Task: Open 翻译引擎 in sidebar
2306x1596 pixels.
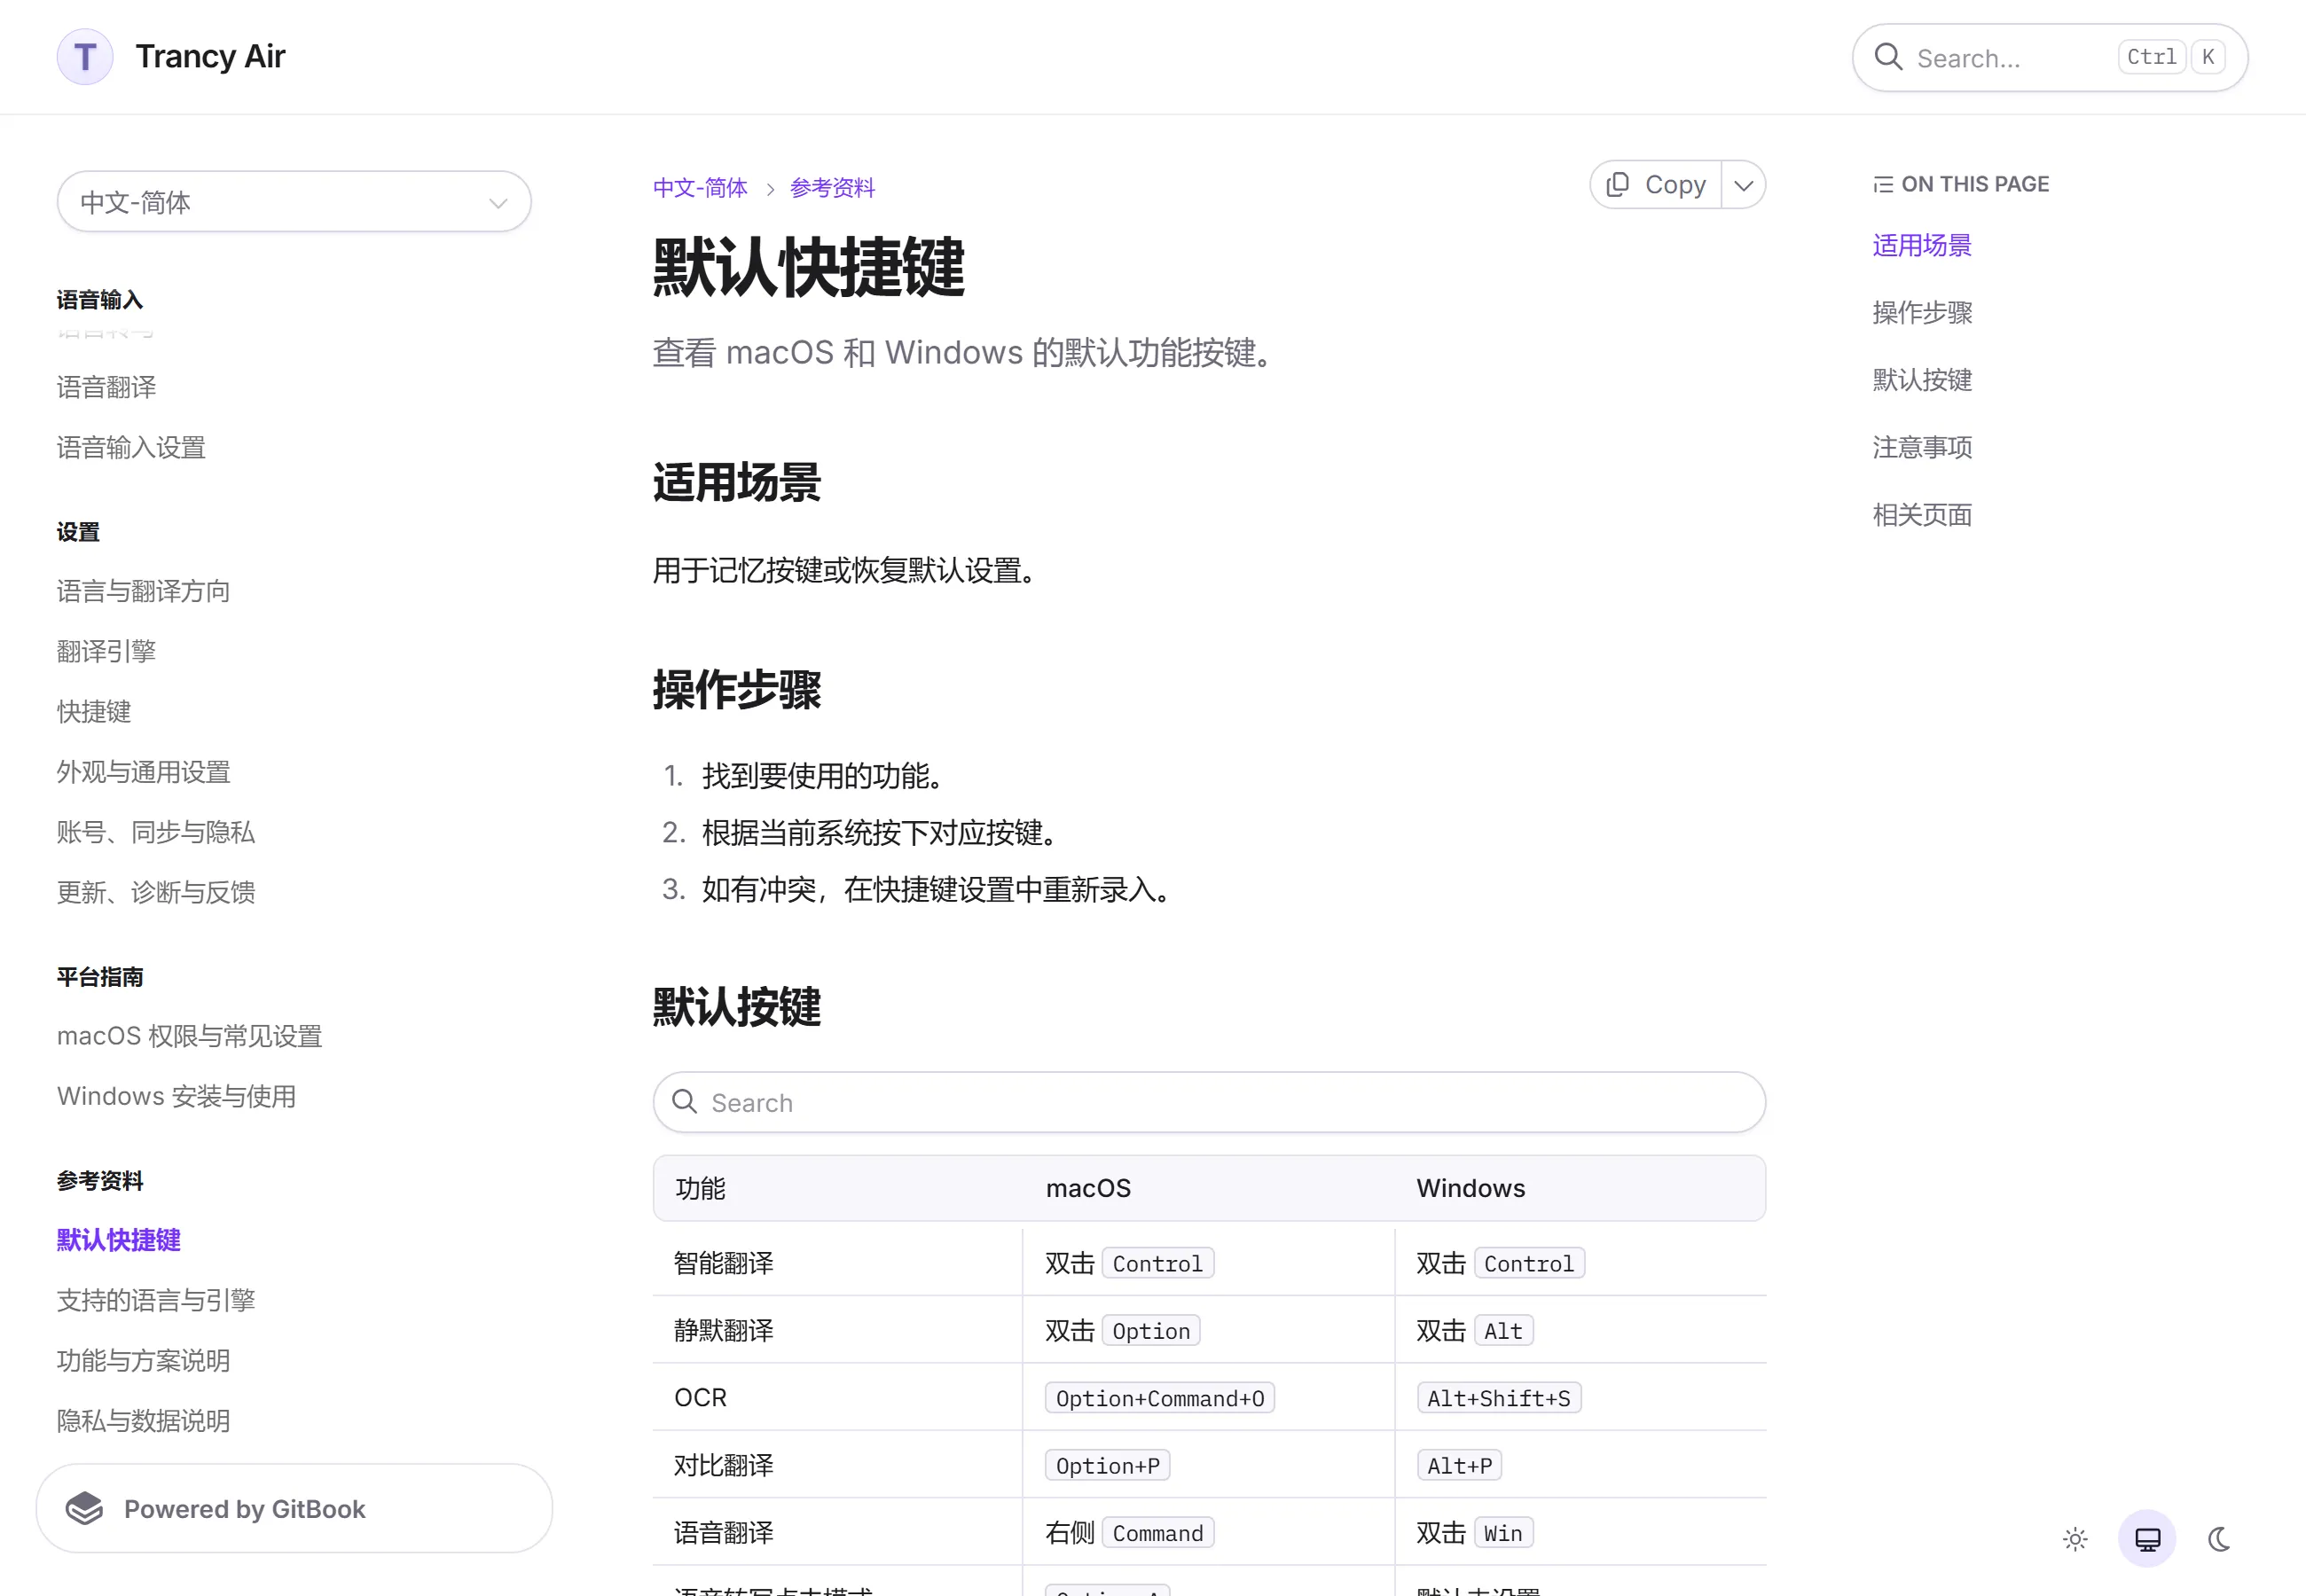Action: click(107, 651)
